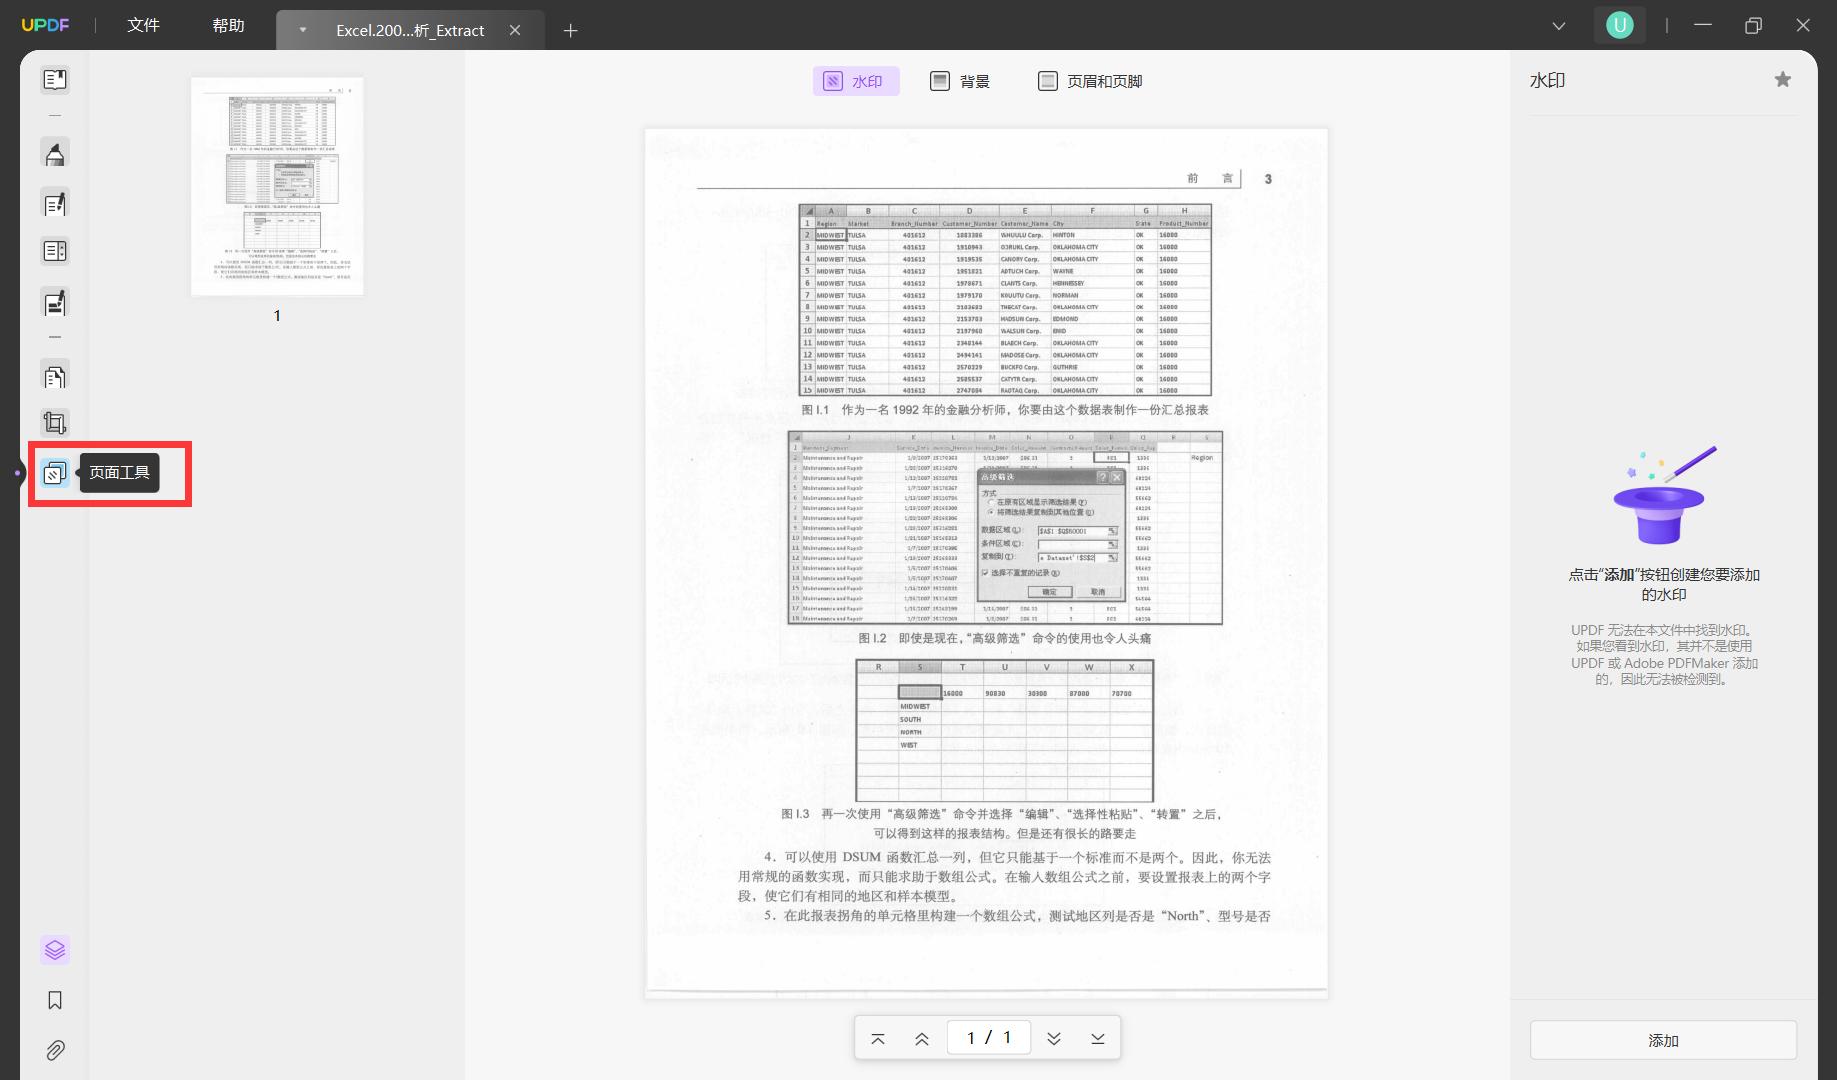Viewport: 1837px width, 1080px height.
Task: Open the Bookmarks panel icon
Action: pyautogui.click(x=55, y=1000)
